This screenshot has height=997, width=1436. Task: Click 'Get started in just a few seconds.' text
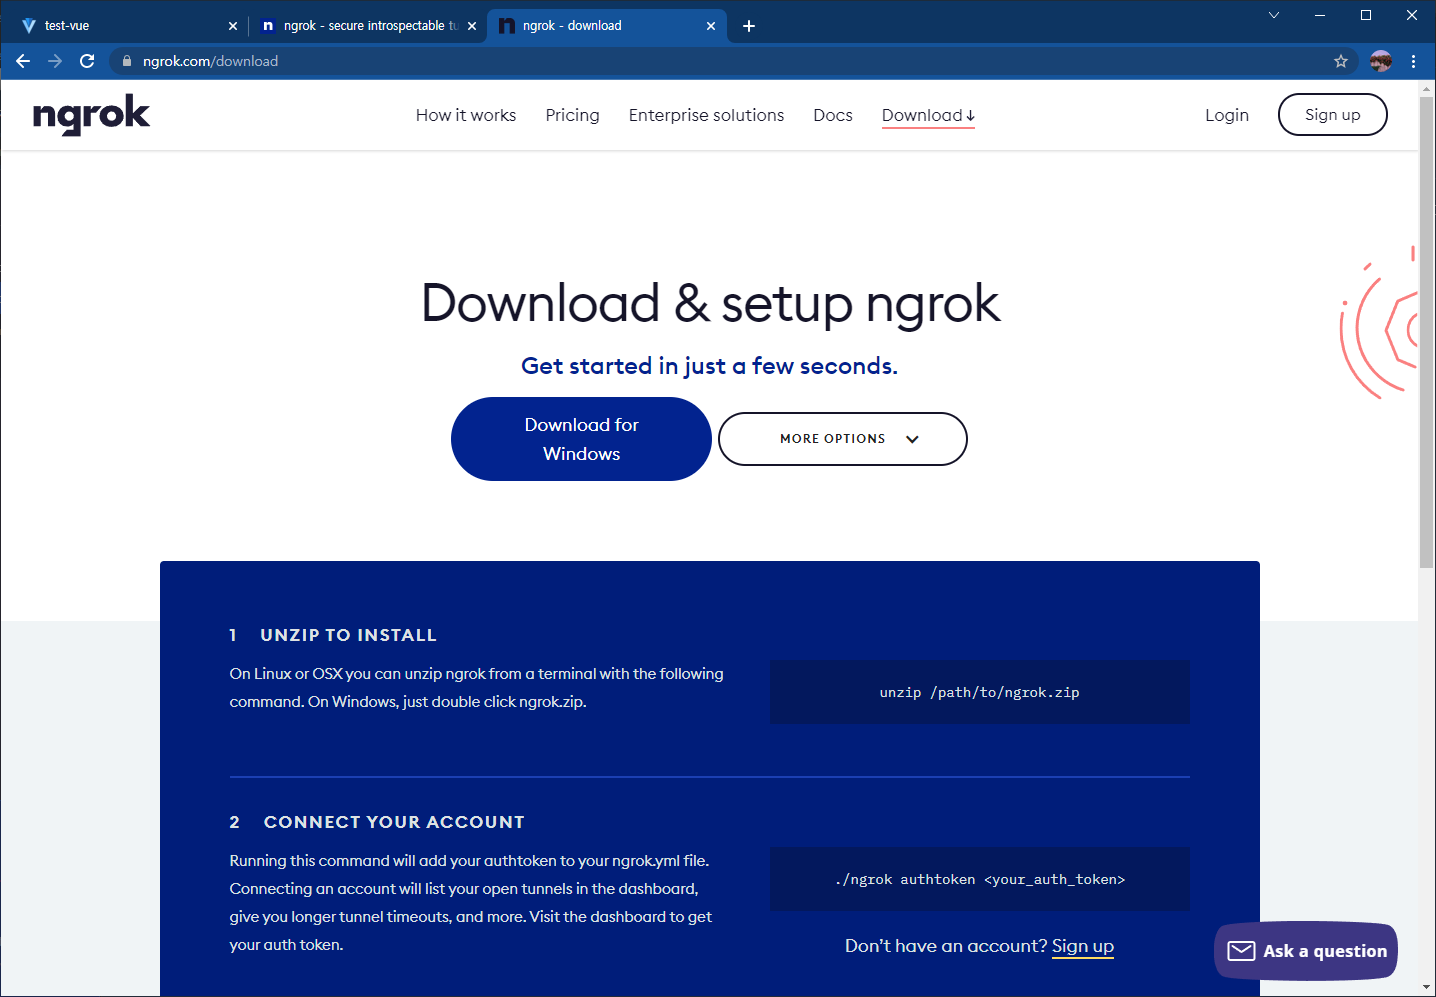click(709, 366)
